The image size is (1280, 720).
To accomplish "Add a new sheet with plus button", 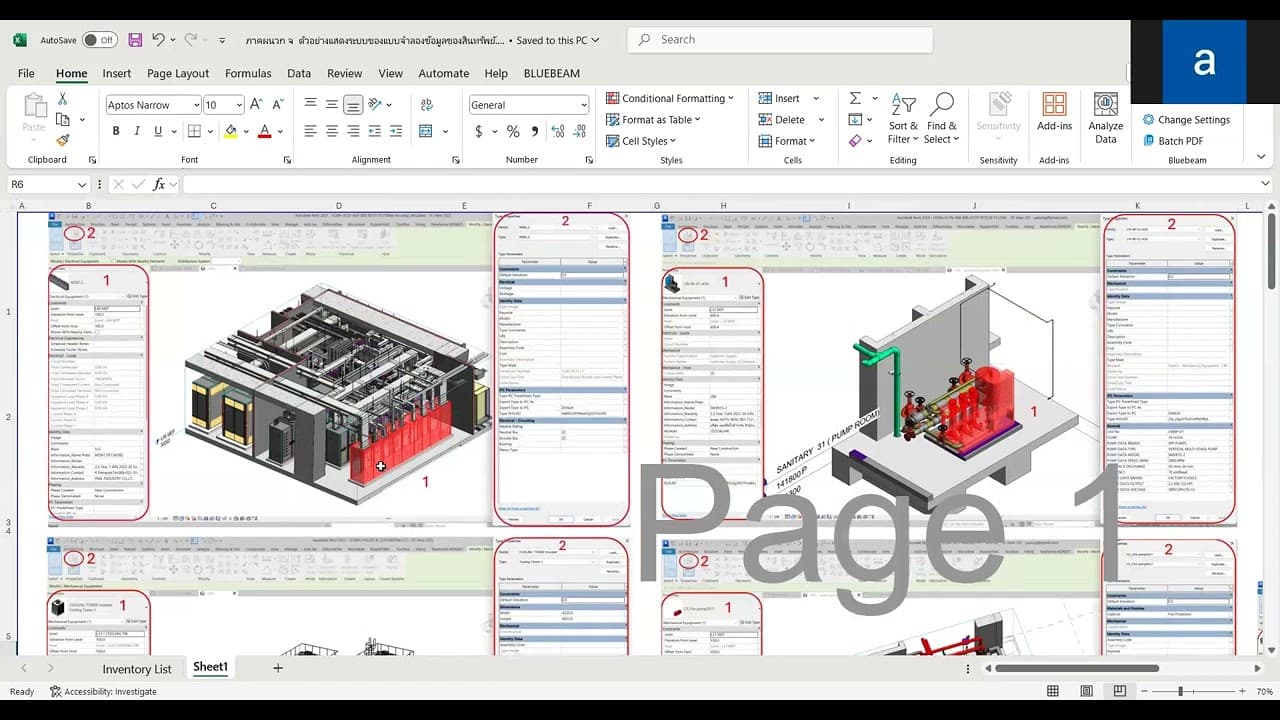I will [x=278, y=668].
